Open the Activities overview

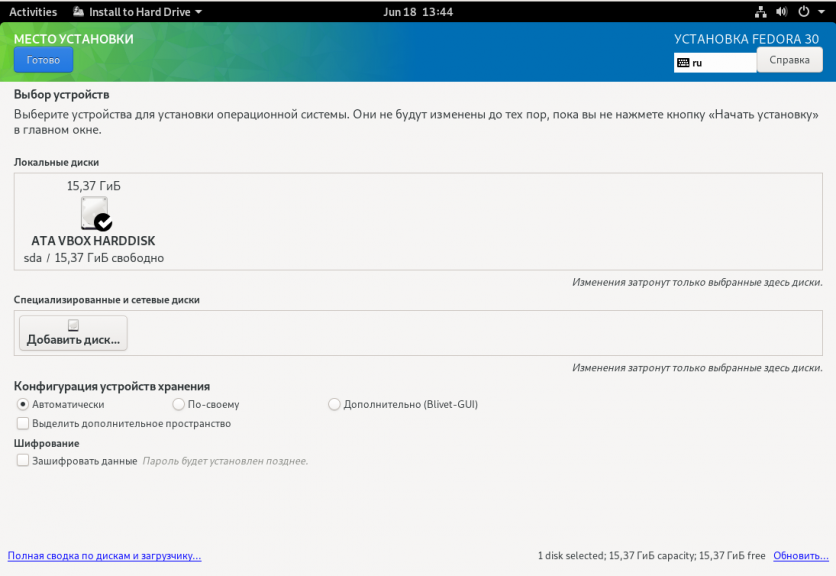pos(33,12)
